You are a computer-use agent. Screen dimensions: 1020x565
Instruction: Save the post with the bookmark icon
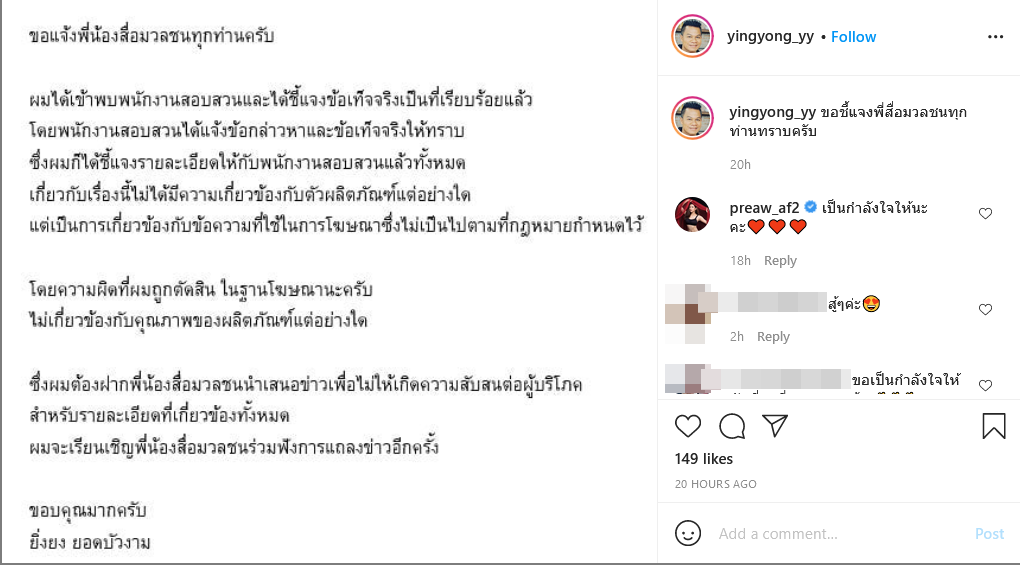click(x=993, y=427)
